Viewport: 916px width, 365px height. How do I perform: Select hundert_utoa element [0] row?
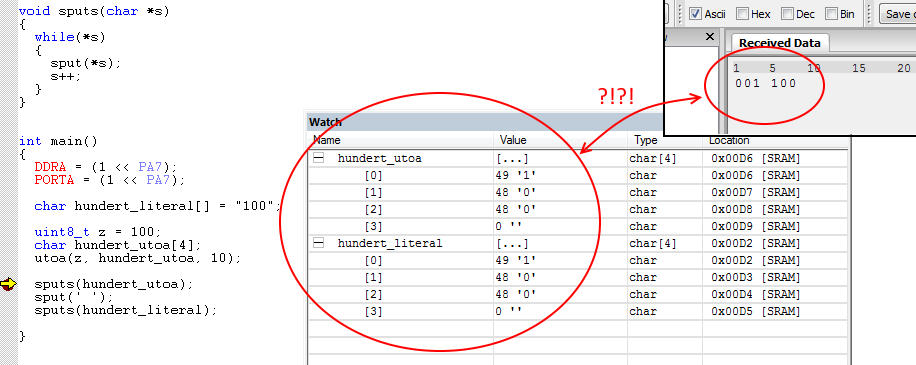578,175
